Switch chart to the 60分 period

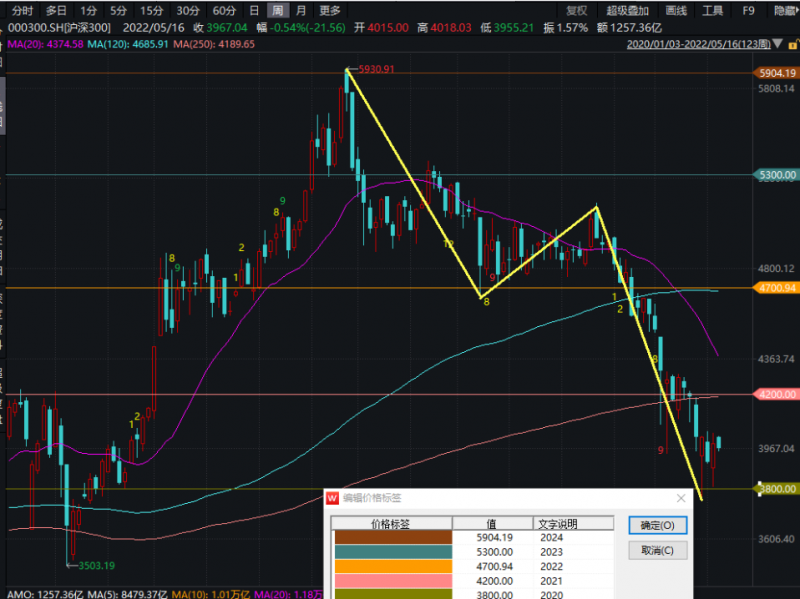224,10
